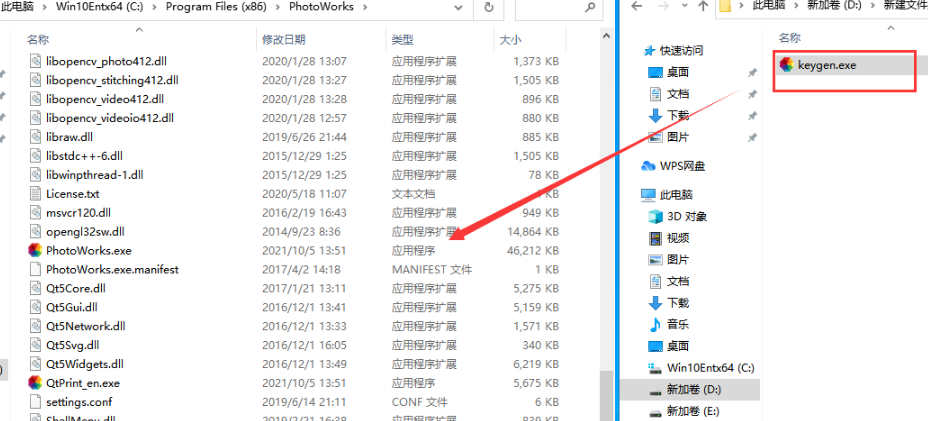The height and width of the screenshot is (421, 928).
Task: Select 下载 under Quick Access
Action: (678, 115)
